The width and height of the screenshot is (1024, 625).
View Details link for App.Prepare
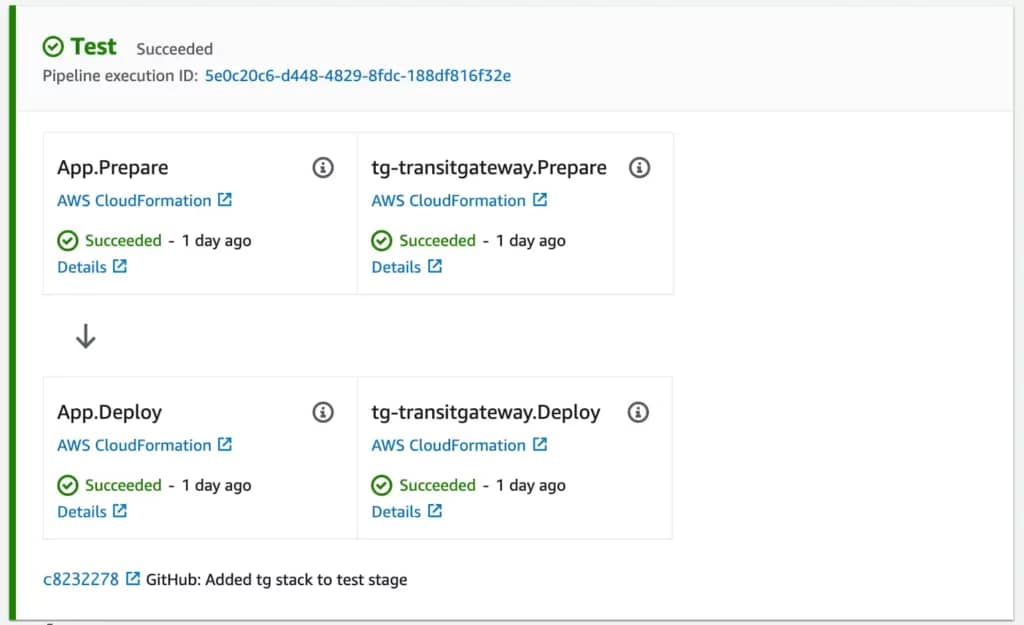point(82,267)
